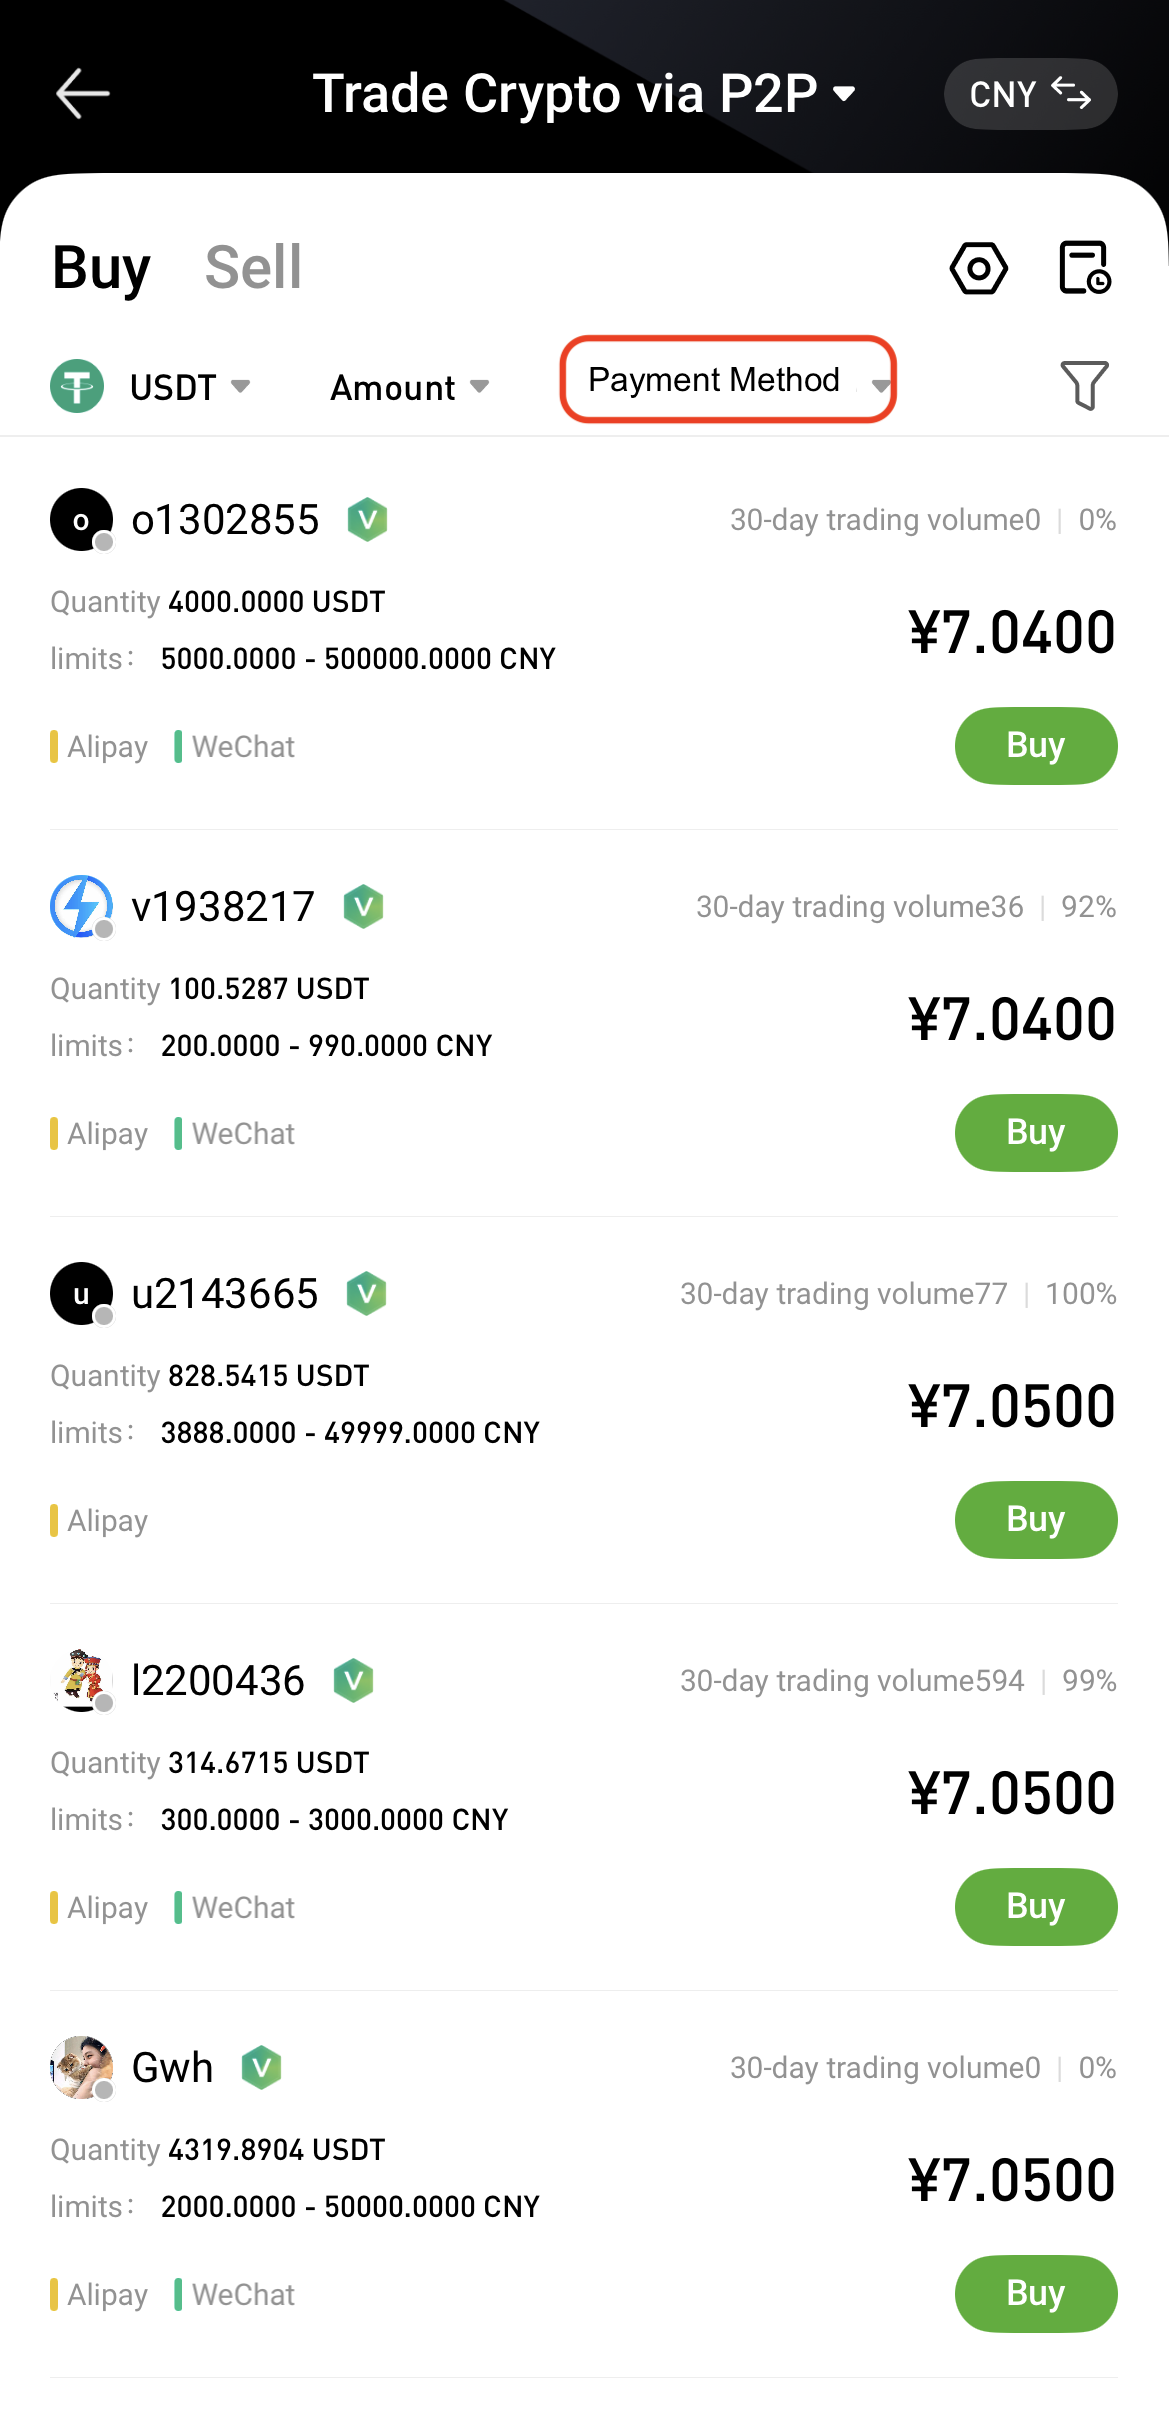Tap Buy on l2200436's listing
The height and width of the screenshot is (2417, 1170).
1035,1906
